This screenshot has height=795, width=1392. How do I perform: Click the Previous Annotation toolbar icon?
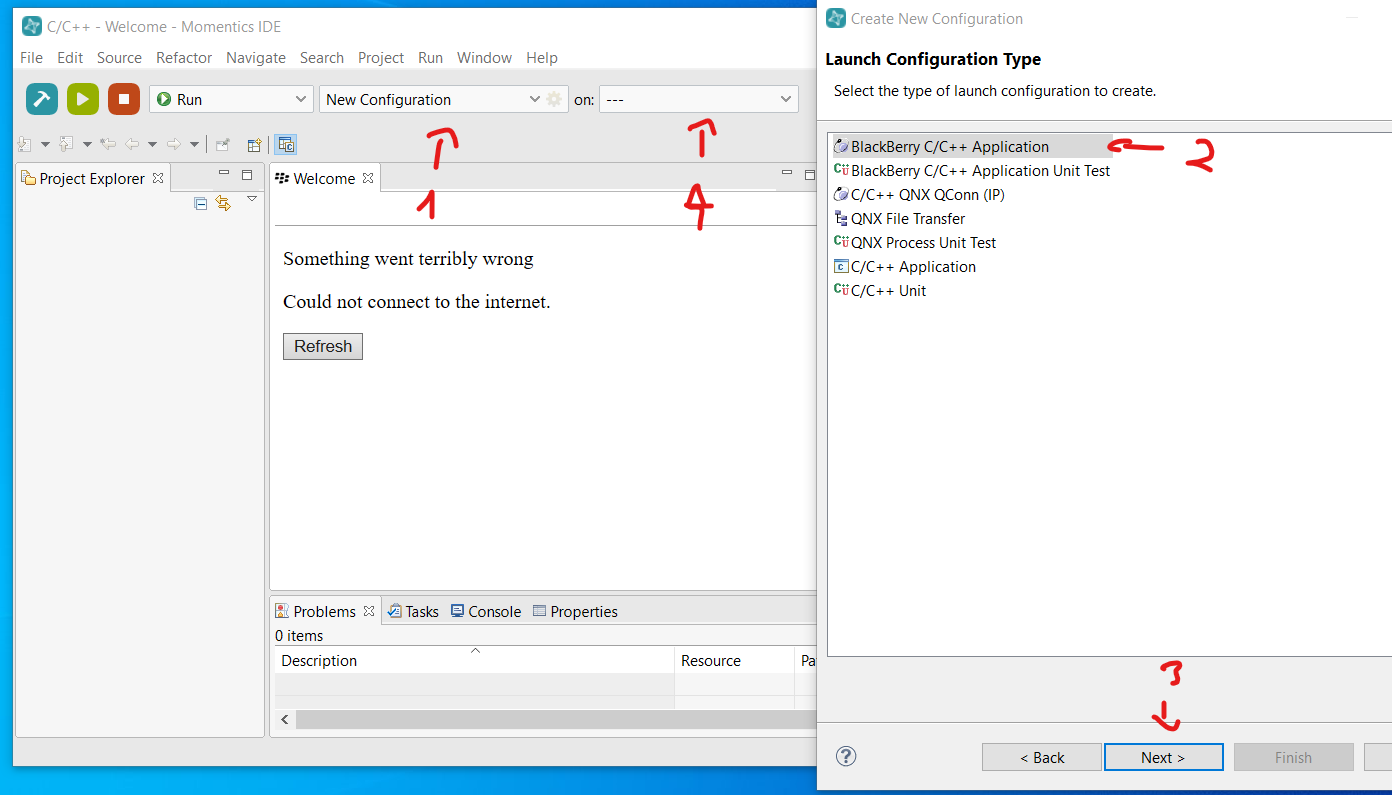pos(67,144)
